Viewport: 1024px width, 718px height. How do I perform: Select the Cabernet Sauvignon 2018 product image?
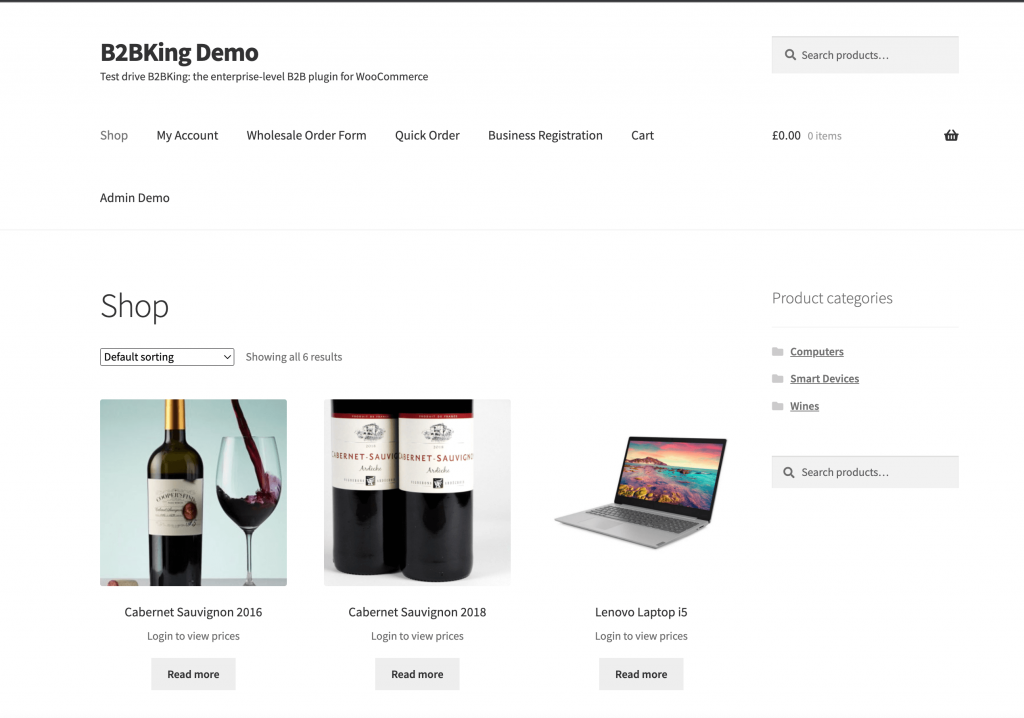417,493
